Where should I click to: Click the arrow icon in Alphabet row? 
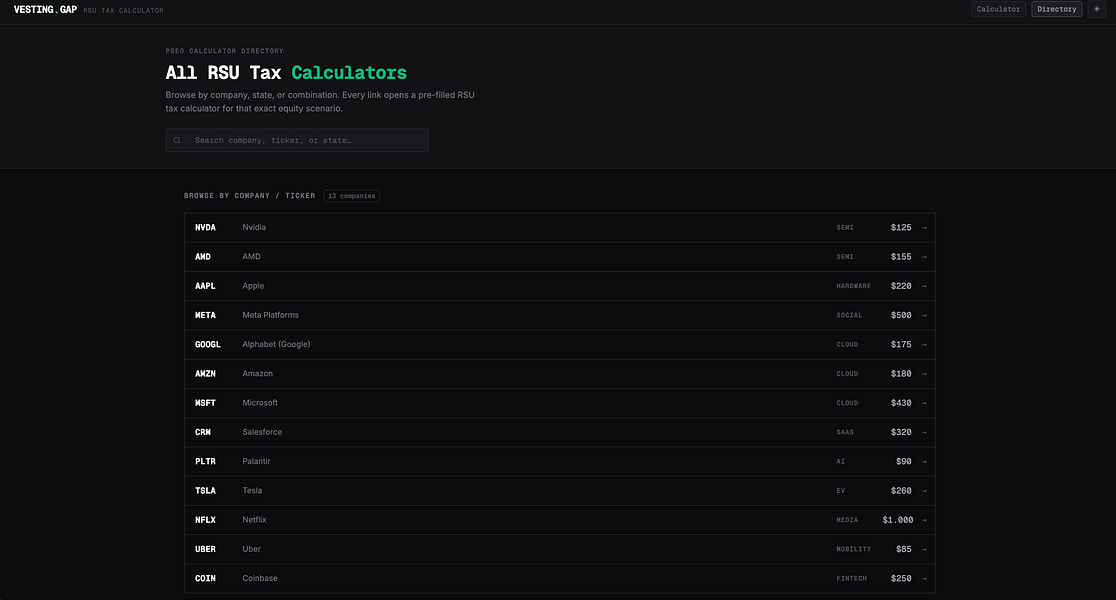[x=924, y=344]
